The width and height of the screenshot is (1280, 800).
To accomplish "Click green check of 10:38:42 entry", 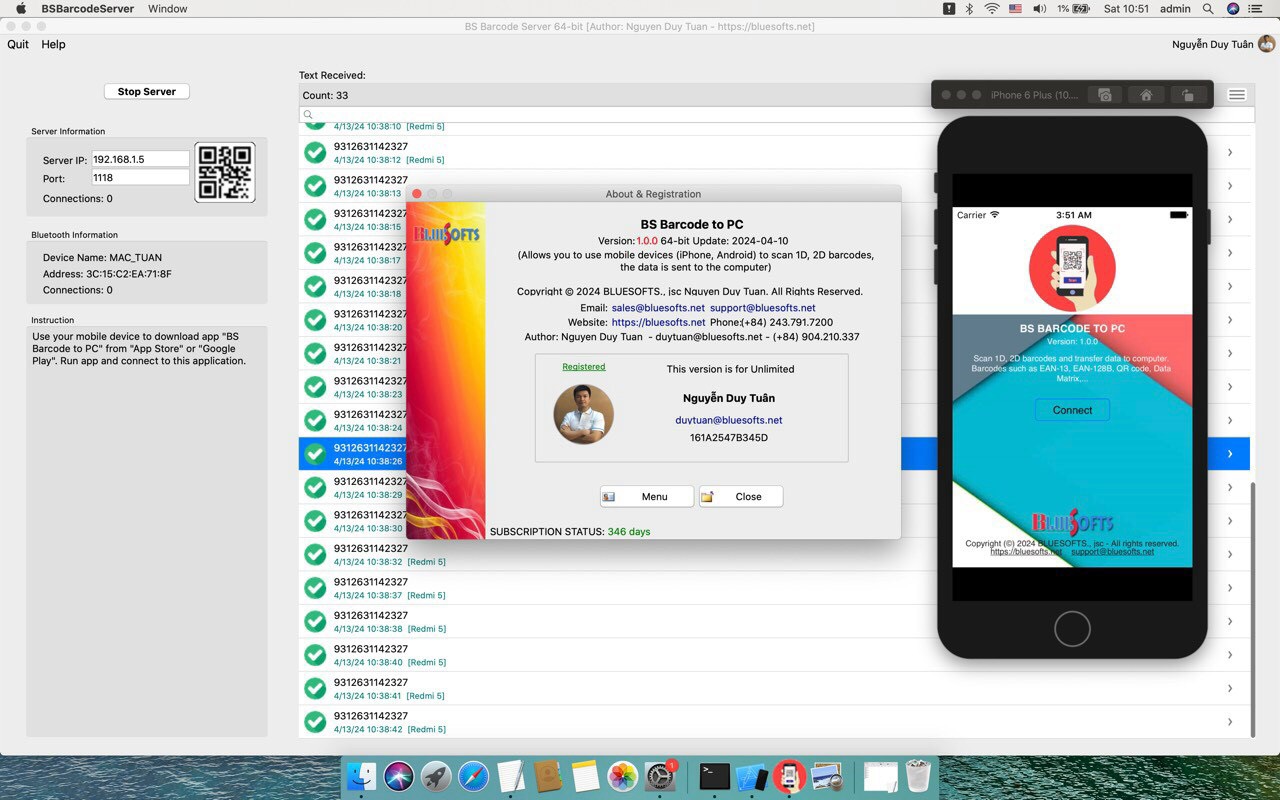I will (x=315, y=721).
